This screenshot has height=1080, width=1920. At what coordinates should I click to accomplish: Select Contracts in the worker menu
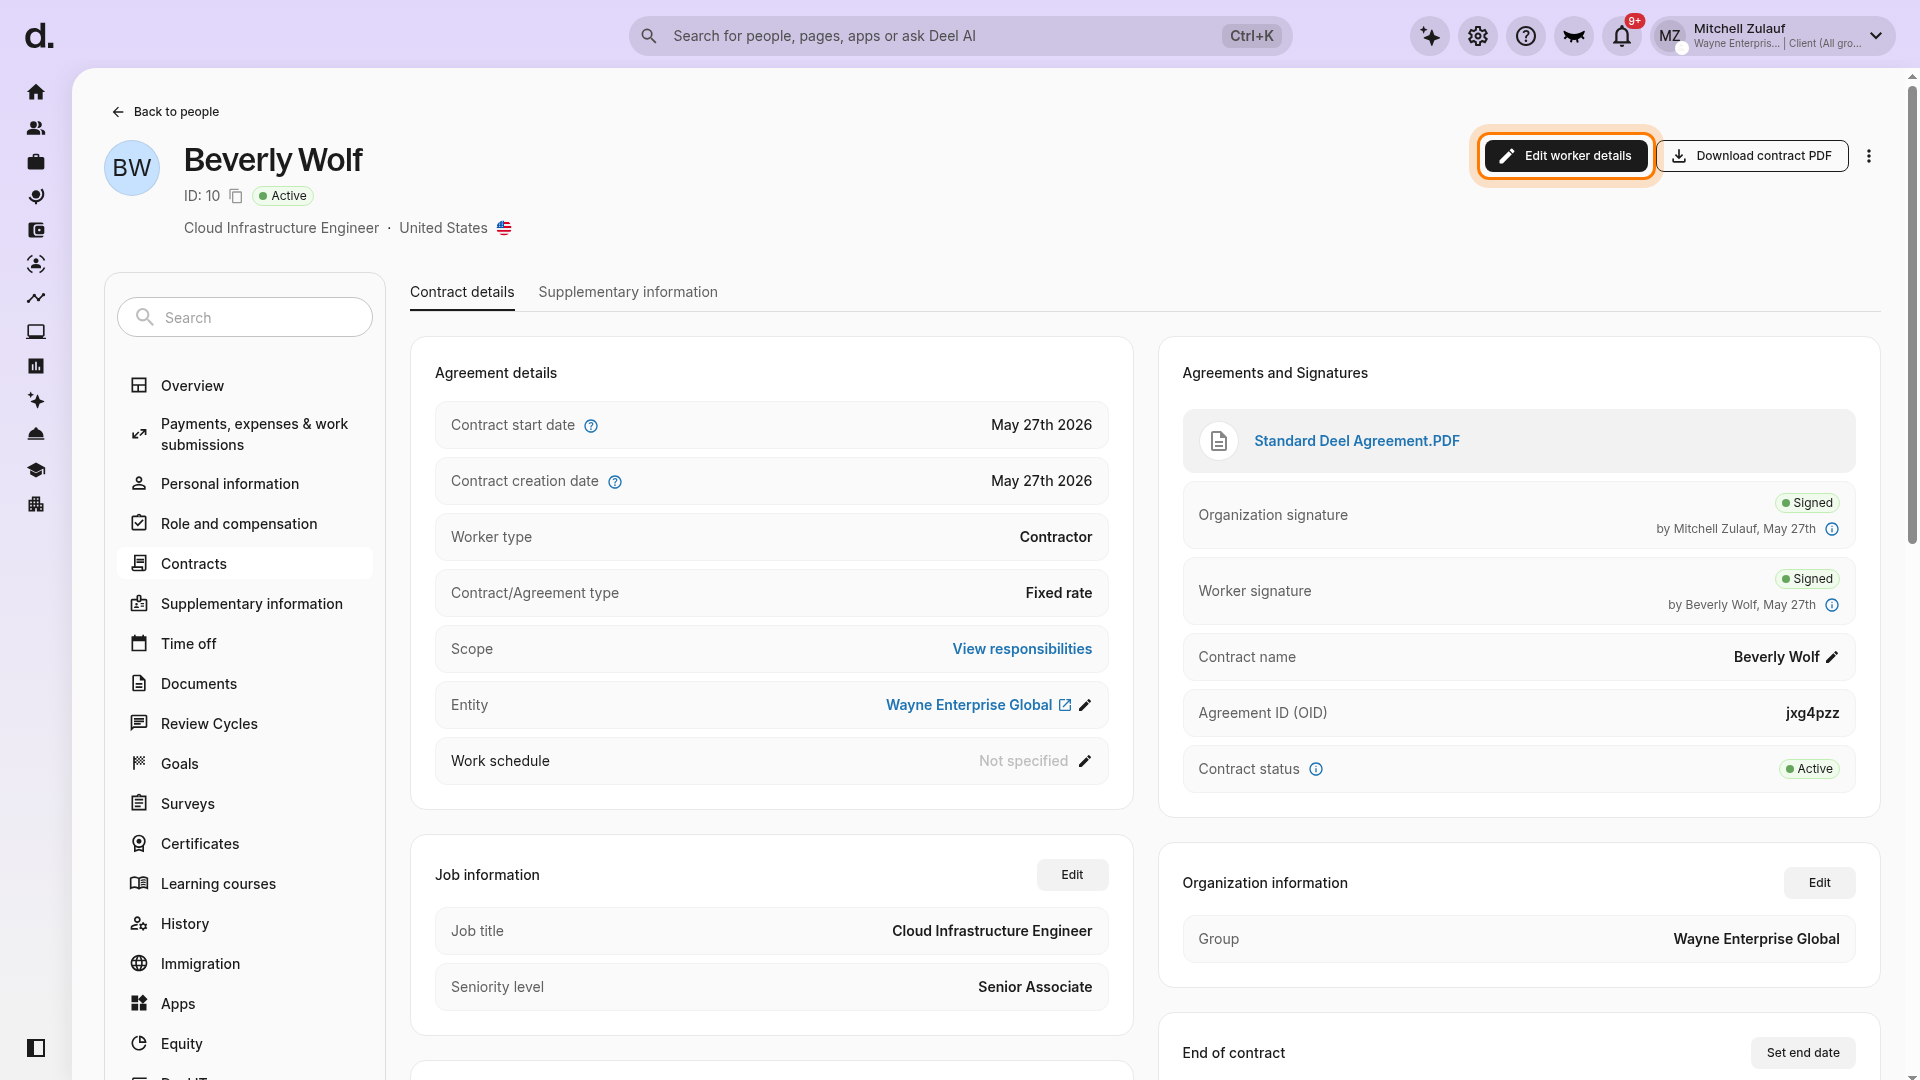[x=245, y=564]
